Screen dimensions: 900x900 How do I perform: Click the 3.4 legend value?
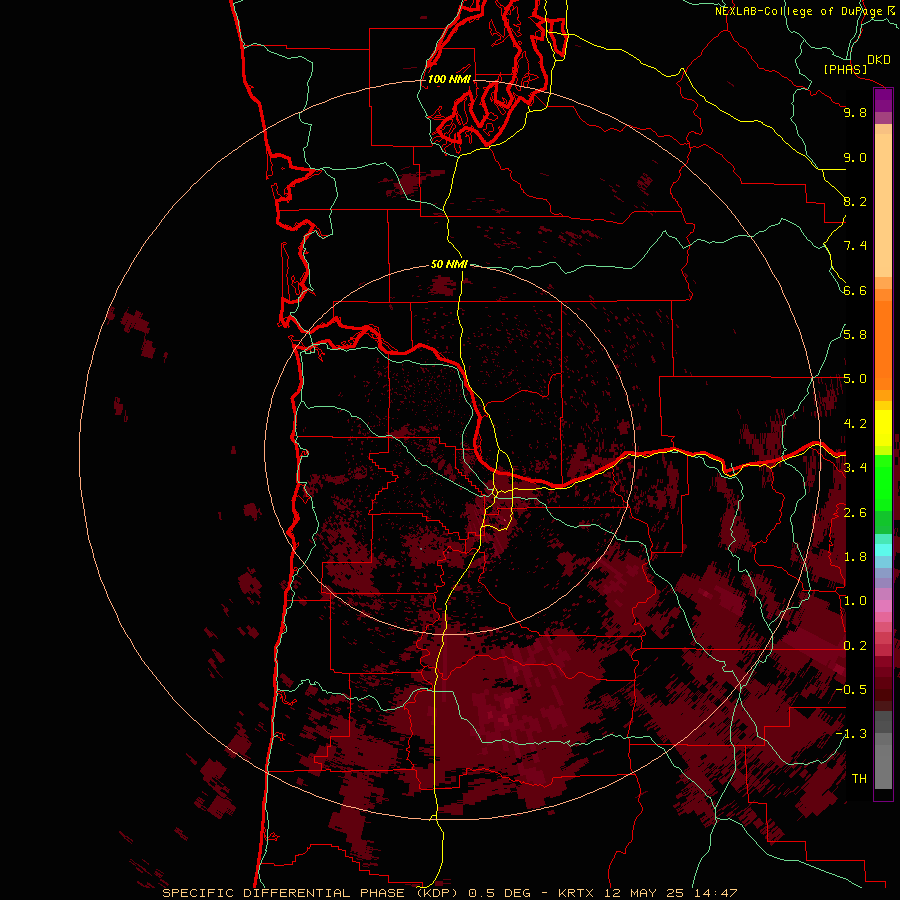[855, 468]
